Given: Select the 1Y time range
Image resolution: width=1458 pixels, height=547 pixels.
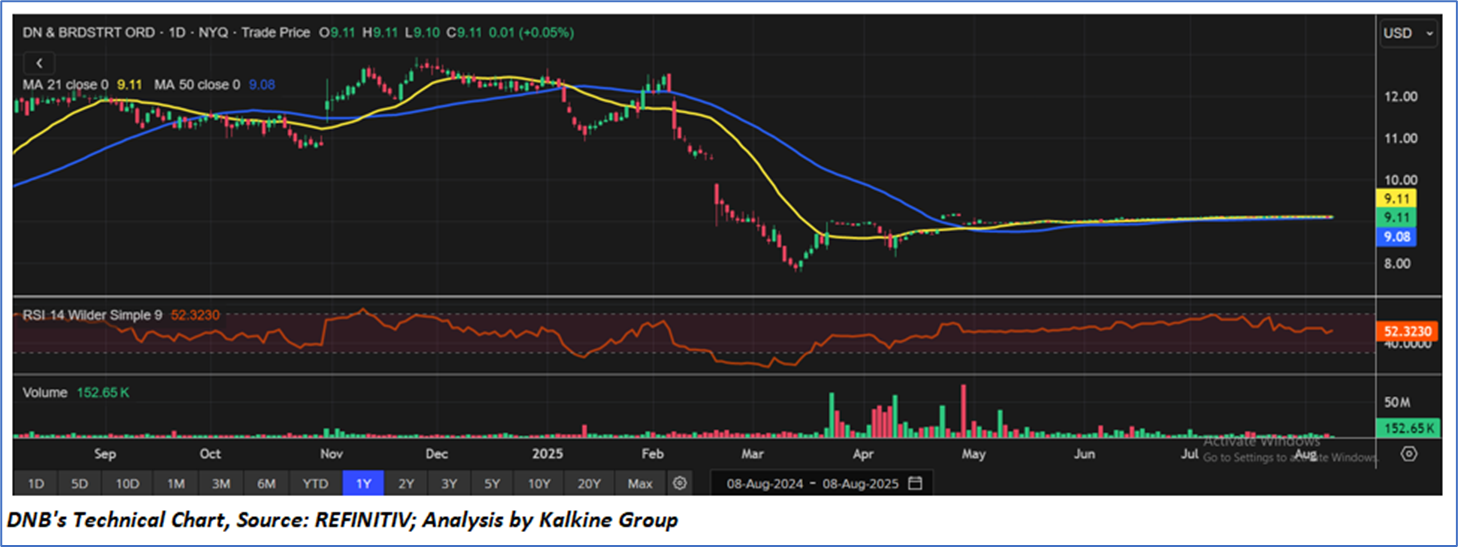Looking at the screenshot, I should pos(364,484).
